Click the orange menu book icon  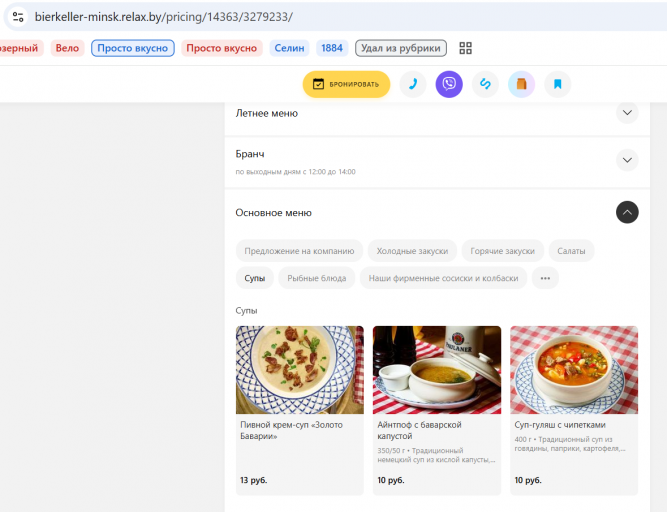pos(522,84)
